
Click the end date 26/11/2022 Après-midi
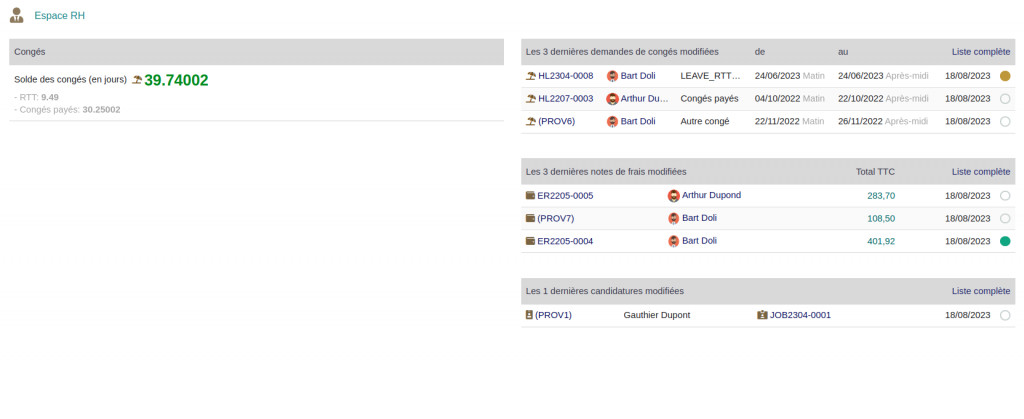click(883, 121)
